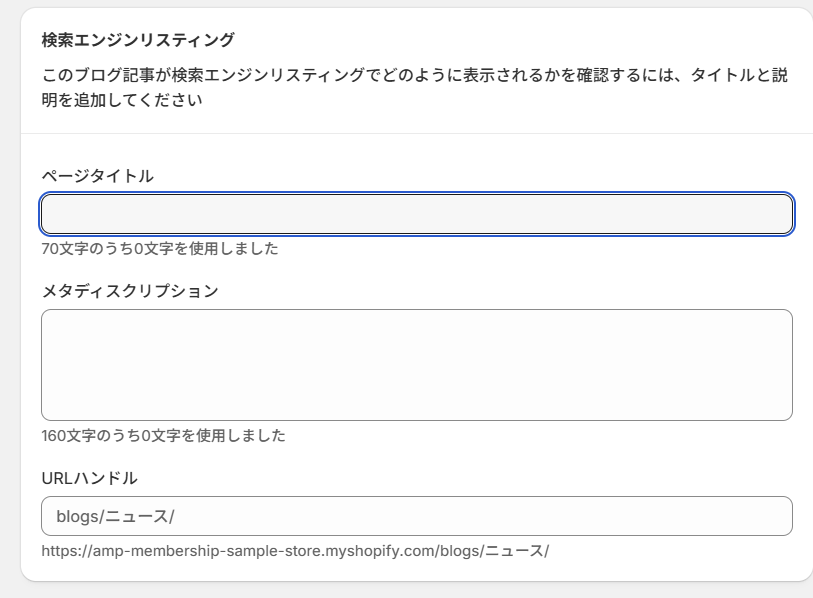Click the ページタイトル input field
This screenshot has width=813, height=598.
coord(416,214)
